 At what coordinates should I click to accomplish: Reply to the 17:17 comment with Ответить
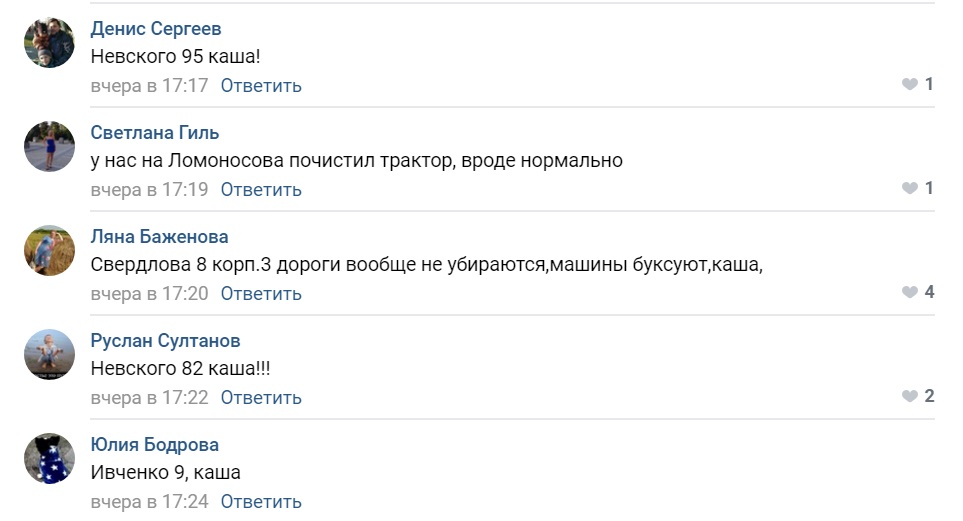tap(261, 85)
